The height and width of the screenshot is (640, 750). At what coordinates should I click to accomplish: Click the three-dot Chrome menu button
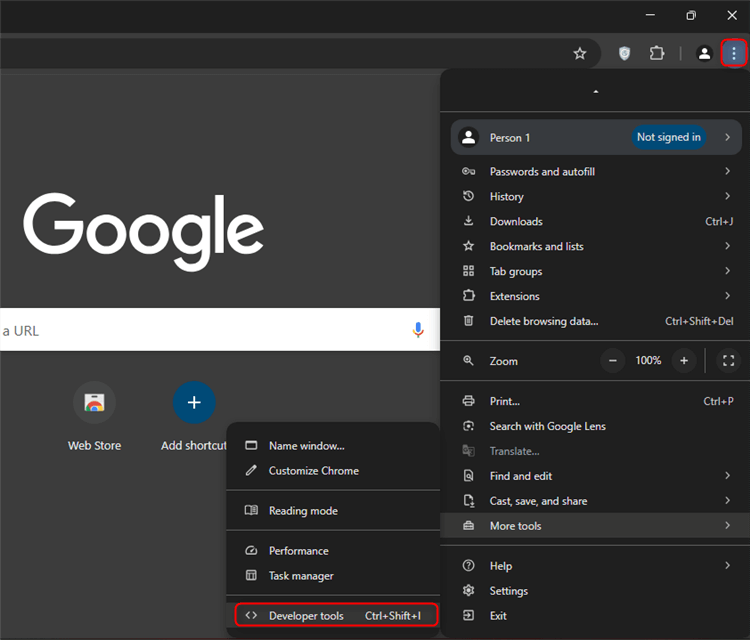click(x=734, y=53)
